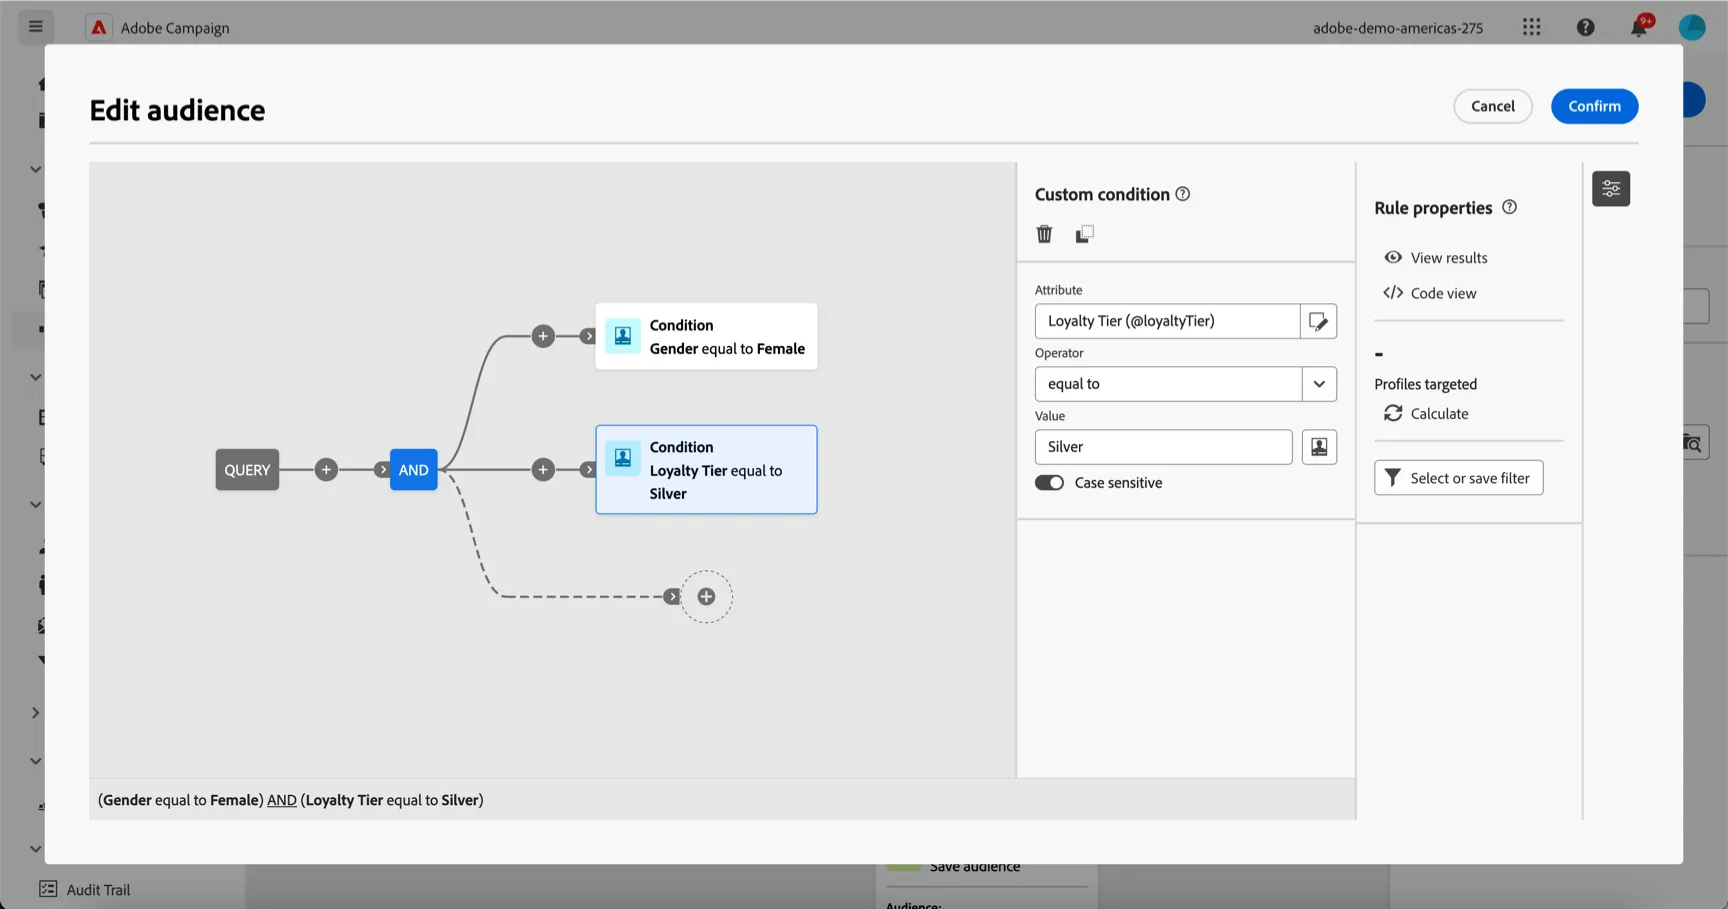Click the Cancel button

(1492, 106)
